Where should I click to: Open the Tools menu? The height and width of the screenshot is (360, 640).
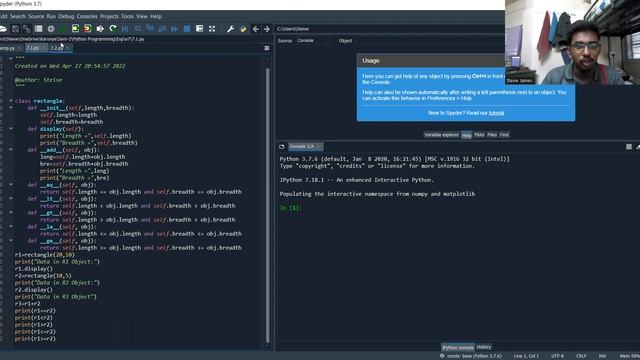coord(127,16)
